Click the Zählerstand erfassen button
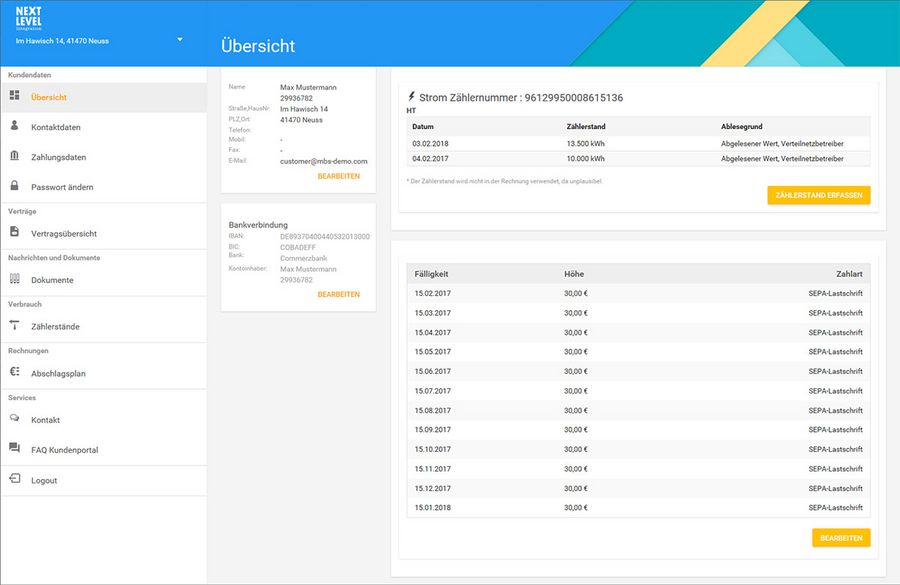This screenshot has height=585, width=900. [x=818, y=195]
